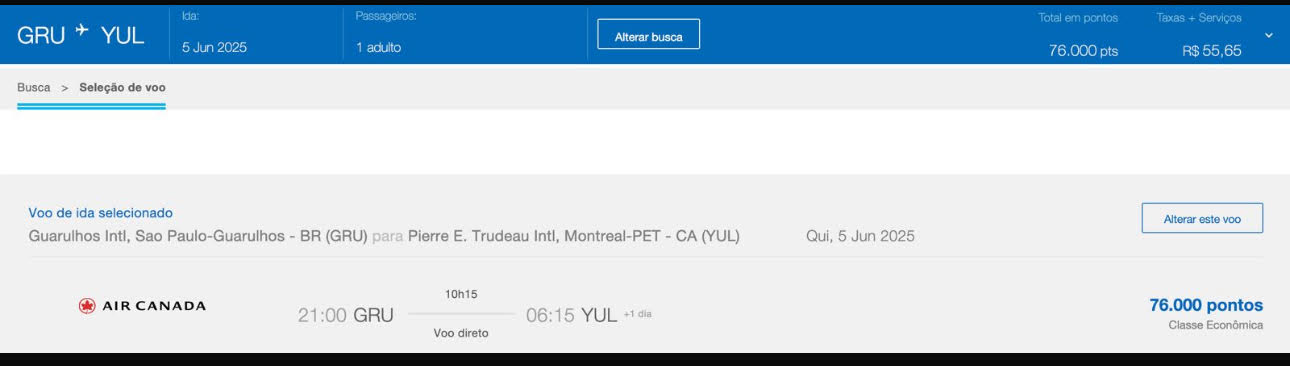Go back to Busca breadcrumb
This screenshot has width=1290, height=366.
click(x=34, y=87)
